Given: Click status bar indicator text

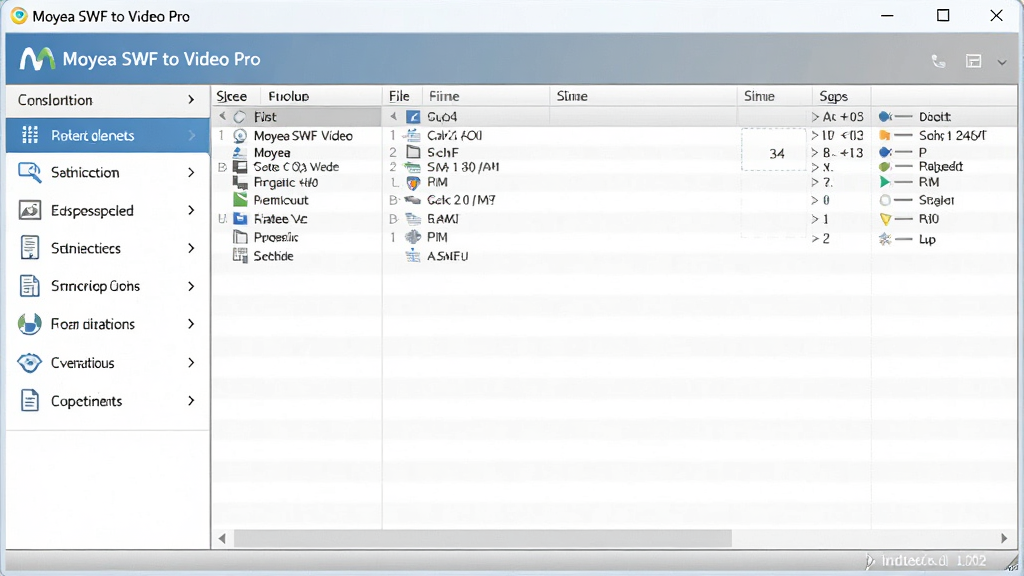Looking at the screenshot, I should click(x=933, y=561).
